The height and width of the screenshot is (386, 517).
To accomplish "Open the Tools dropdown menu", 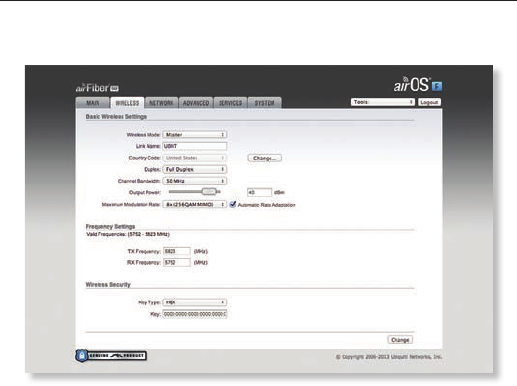I will tap(383, 102).
